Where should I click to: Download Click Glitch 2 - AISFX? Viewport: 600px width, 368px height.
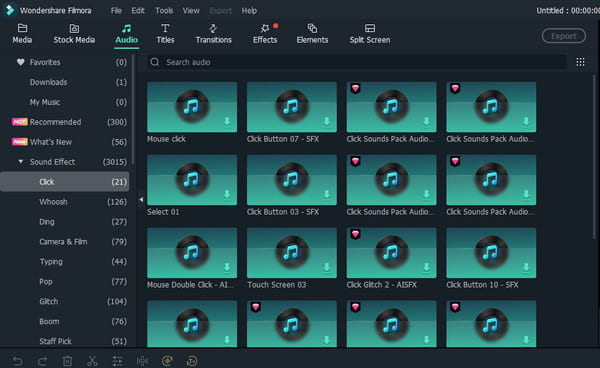click(426, 267)
